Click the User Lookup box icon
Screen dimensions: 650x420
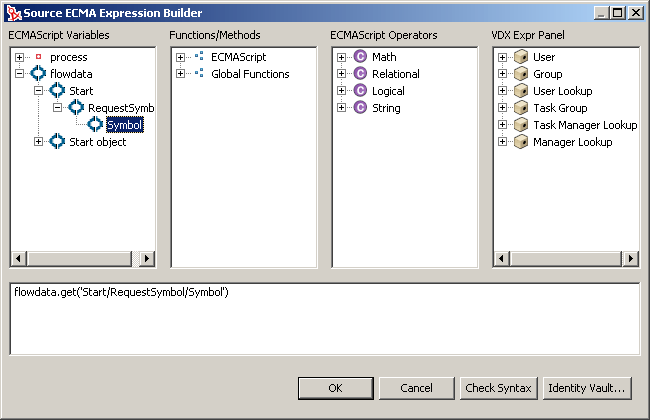[x=521, y=91]
